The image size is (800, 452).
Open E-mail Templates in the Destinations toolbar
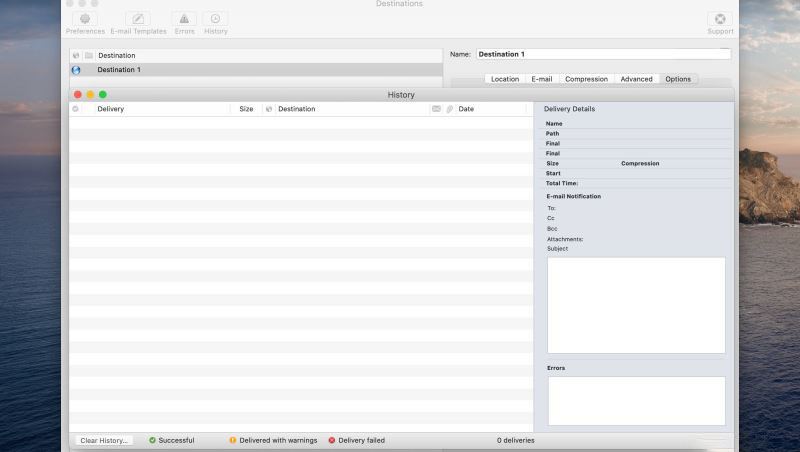click(138, 23)
